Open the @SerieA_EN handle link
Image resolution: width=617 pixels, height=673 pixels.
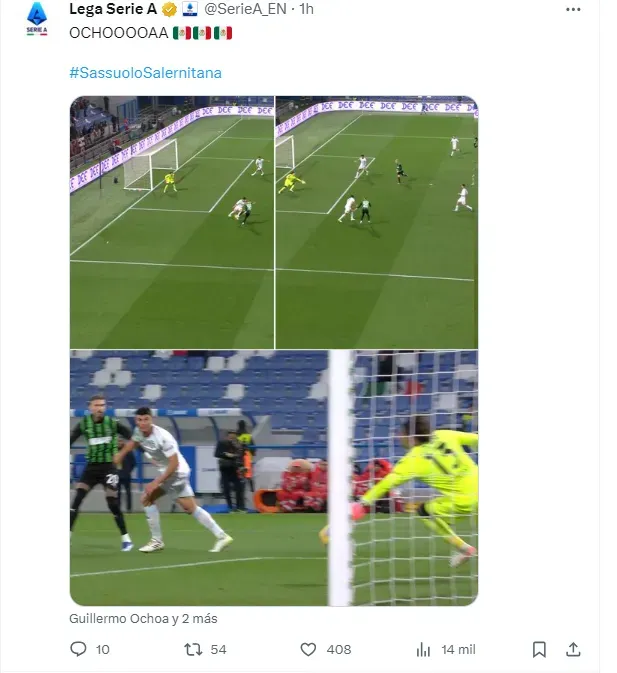245,9
